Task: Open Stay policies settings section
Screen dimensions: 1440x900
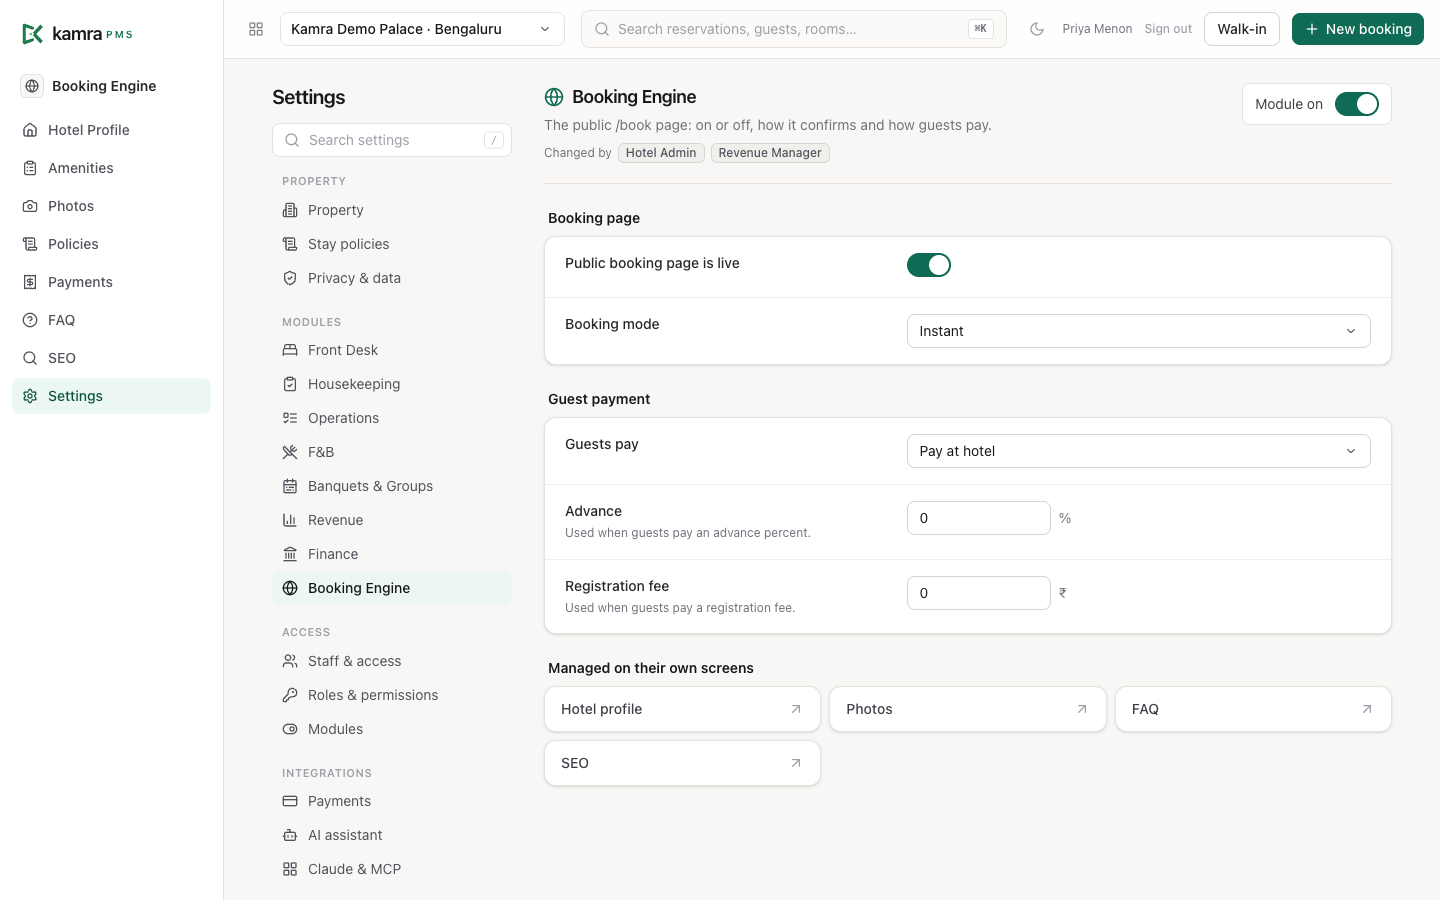Action: [x=392, y=244]
